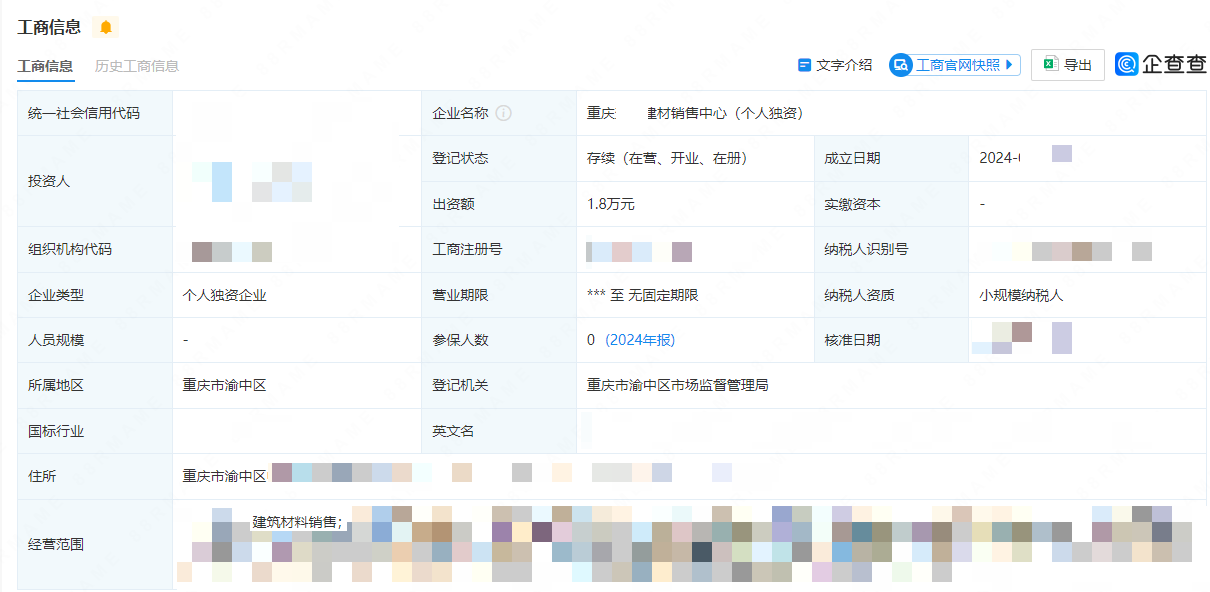Select the *** 至 无固定期限 value
This screenshot has height=592, width=1210.
point(643,295)
